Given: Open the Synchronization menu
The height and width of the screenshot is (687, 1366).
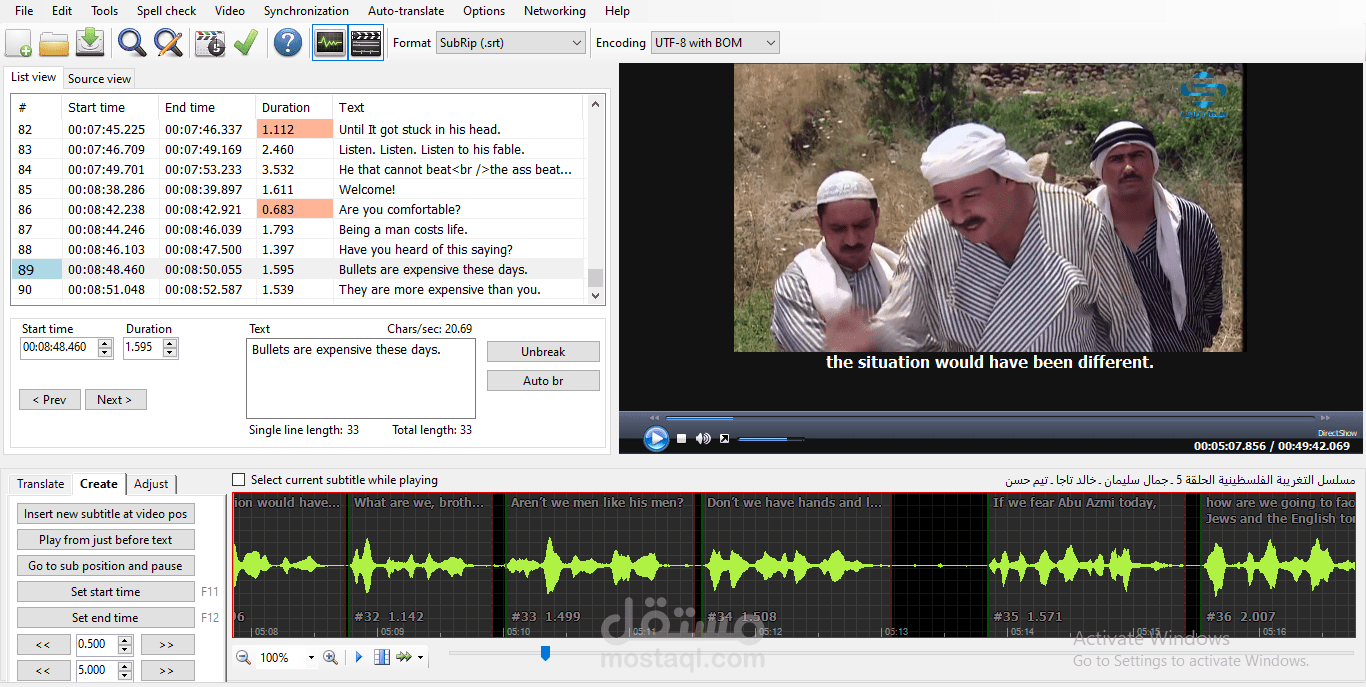Looking at the screenshot, I should pos(306,11).
